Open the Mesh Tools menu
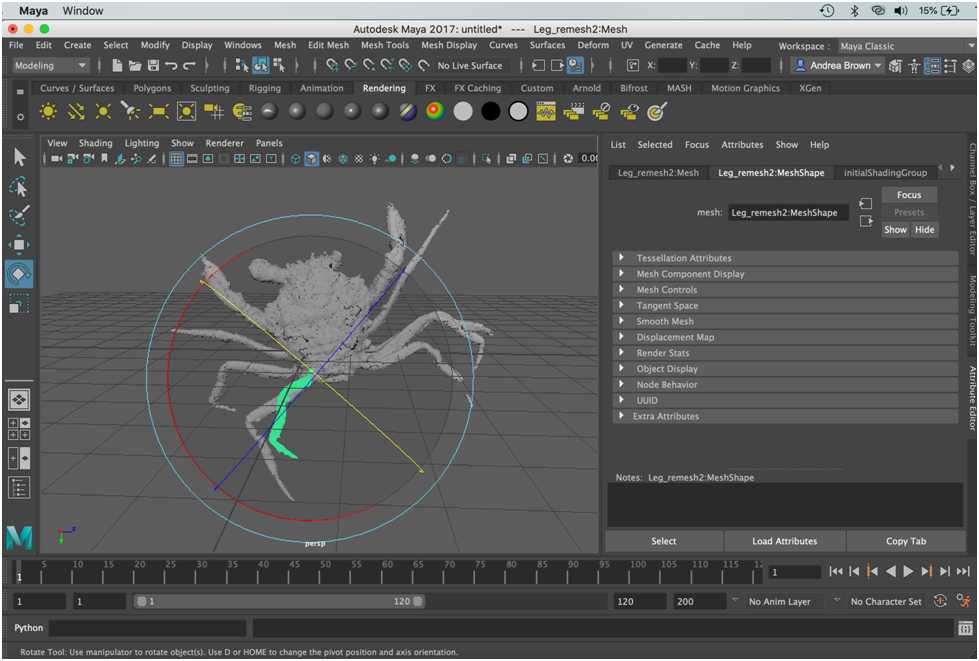The width and height of the screenshot is (979, 661). click(385, 46)
